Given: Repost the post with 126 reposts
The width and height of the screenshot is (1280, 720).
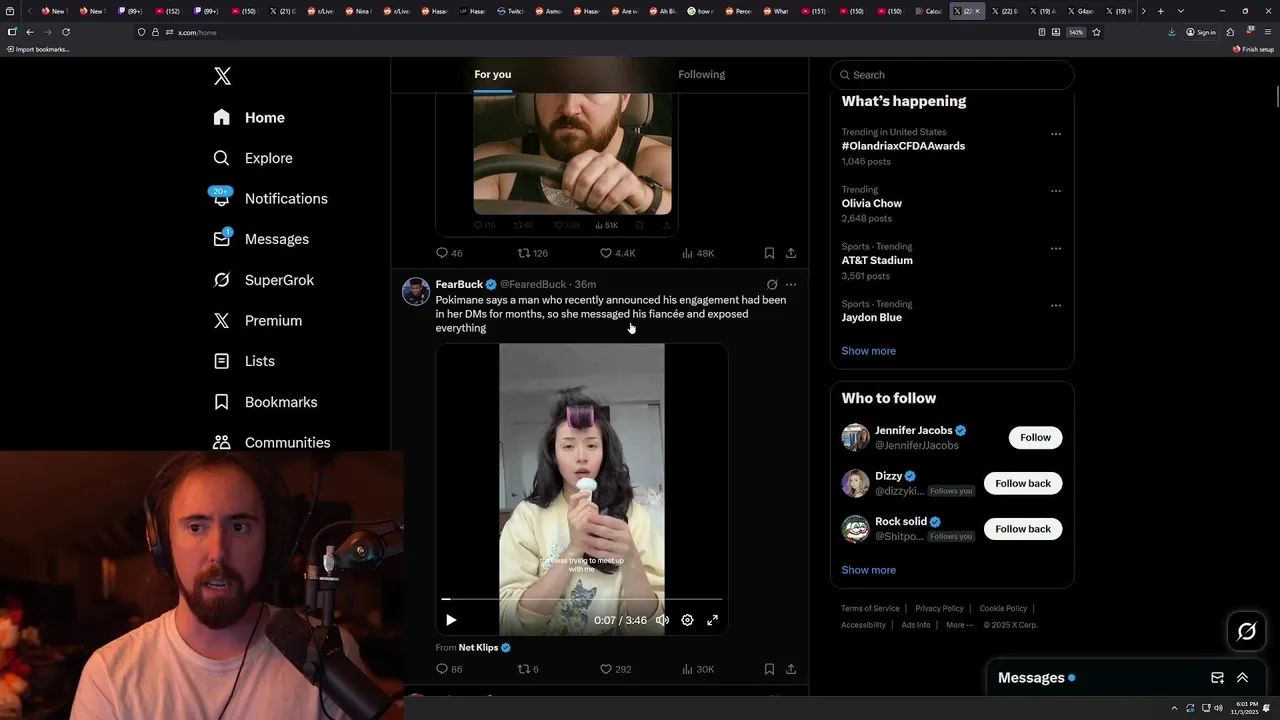Looking at the screenshot, I should pyautogui.click(x=532, y=253).
